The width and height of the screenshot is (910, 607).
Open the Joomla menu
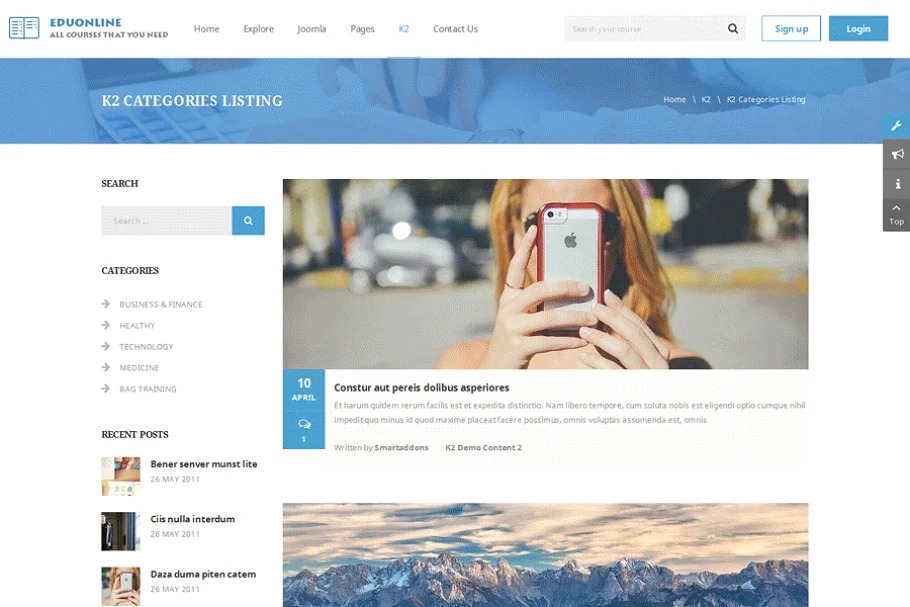click(x=312, y=29)
